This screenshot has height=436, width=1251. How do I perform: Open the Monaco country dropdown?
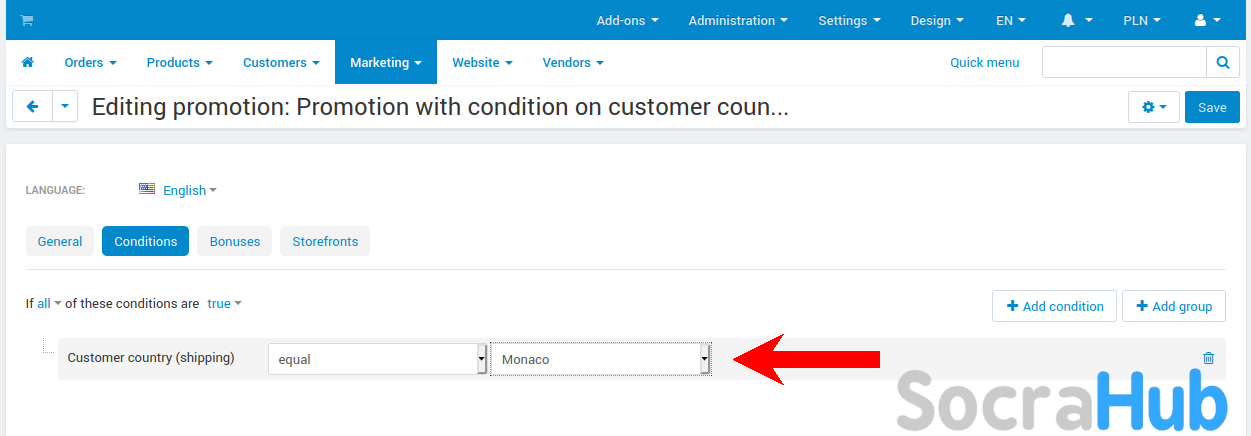pos(600,359)
